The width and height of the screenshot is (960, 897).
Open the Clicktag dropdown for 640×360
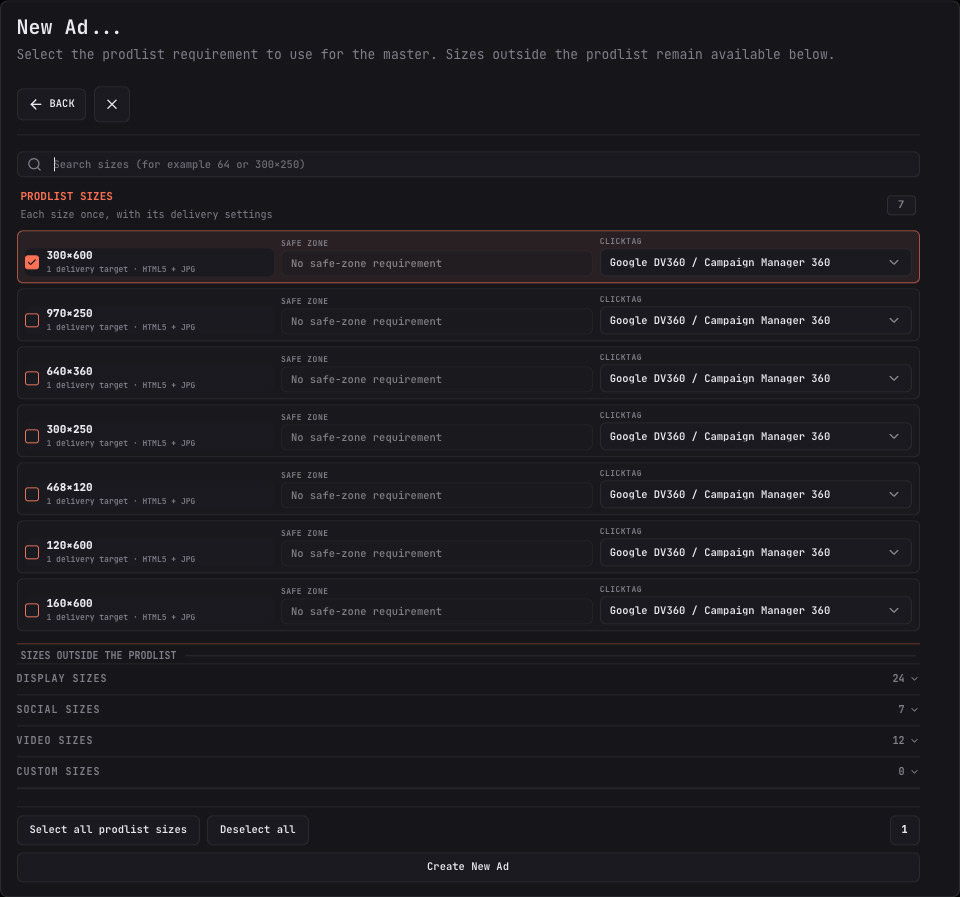(755, 378)
